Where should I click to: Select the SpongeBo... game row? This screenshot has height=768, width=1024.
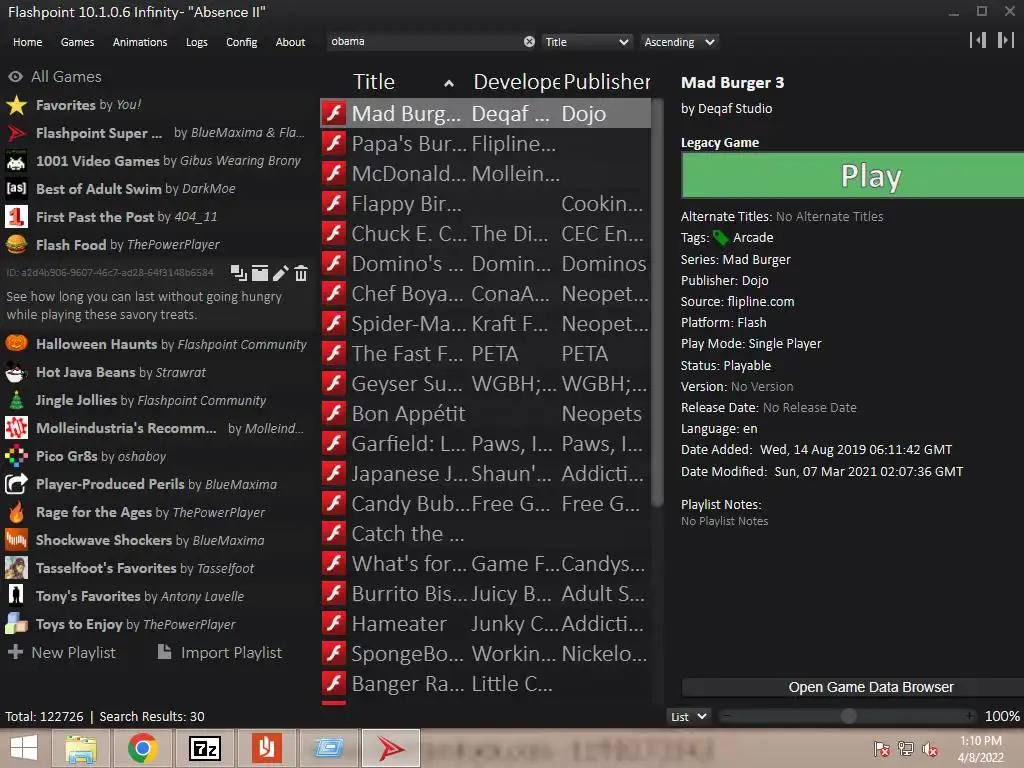(x=485, y=654)
